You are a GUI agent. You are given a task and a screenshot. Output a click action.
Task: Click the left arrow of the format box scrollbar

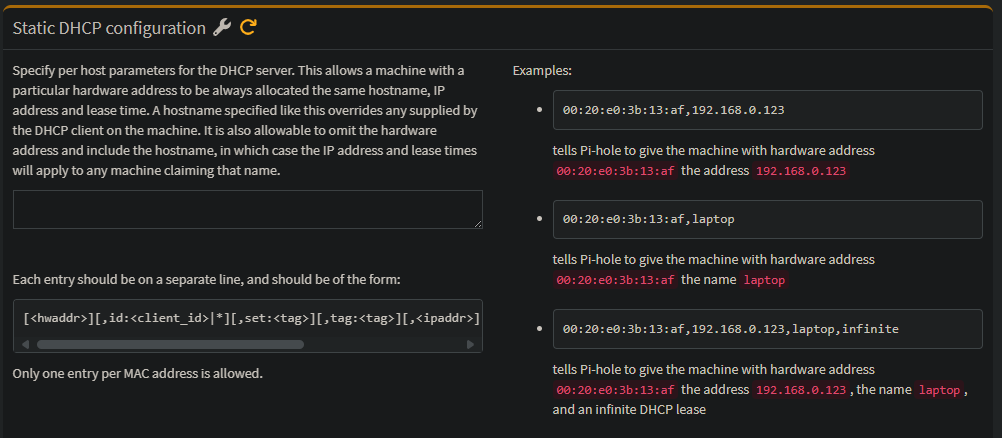(x=24, y=344)
